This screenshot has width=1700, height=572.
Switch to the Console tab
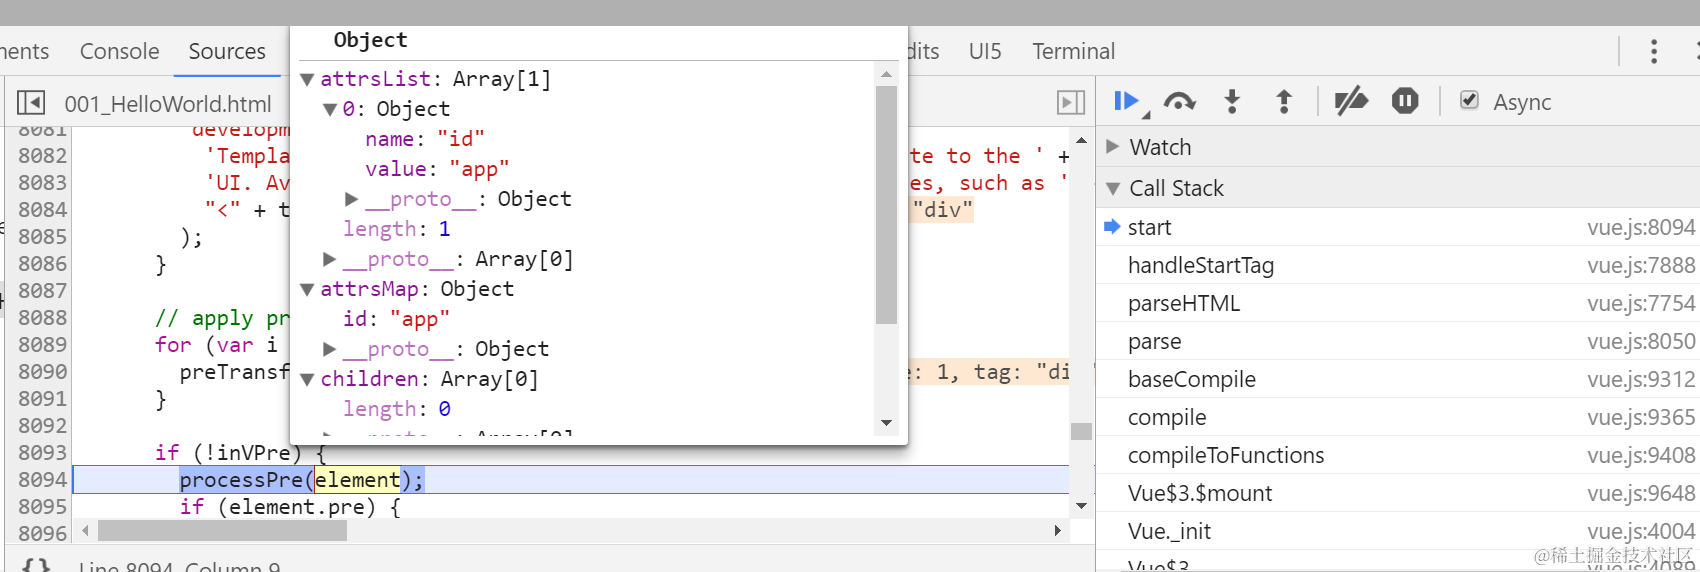pyautogui.click(x=119, y=51)
